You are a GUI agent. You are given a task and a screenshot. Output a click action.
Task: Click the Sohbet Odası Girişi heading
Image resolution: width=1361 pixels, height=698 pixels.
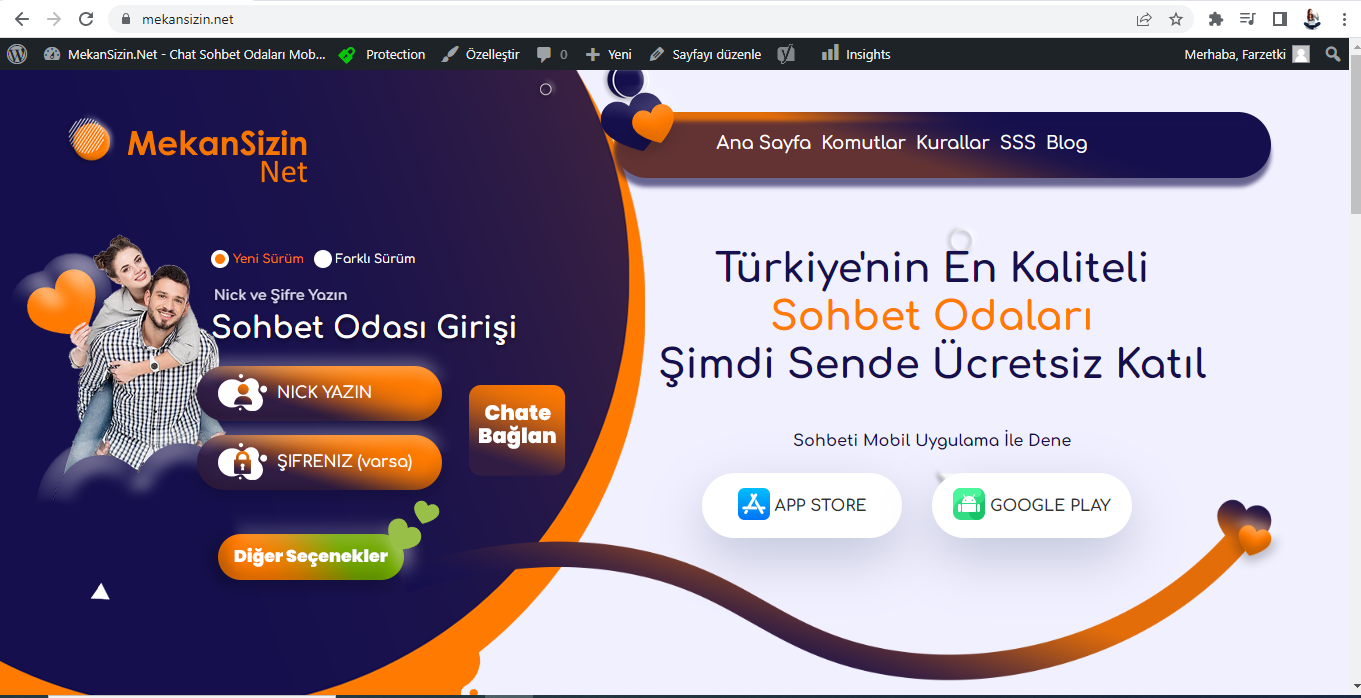pos(364,327)
